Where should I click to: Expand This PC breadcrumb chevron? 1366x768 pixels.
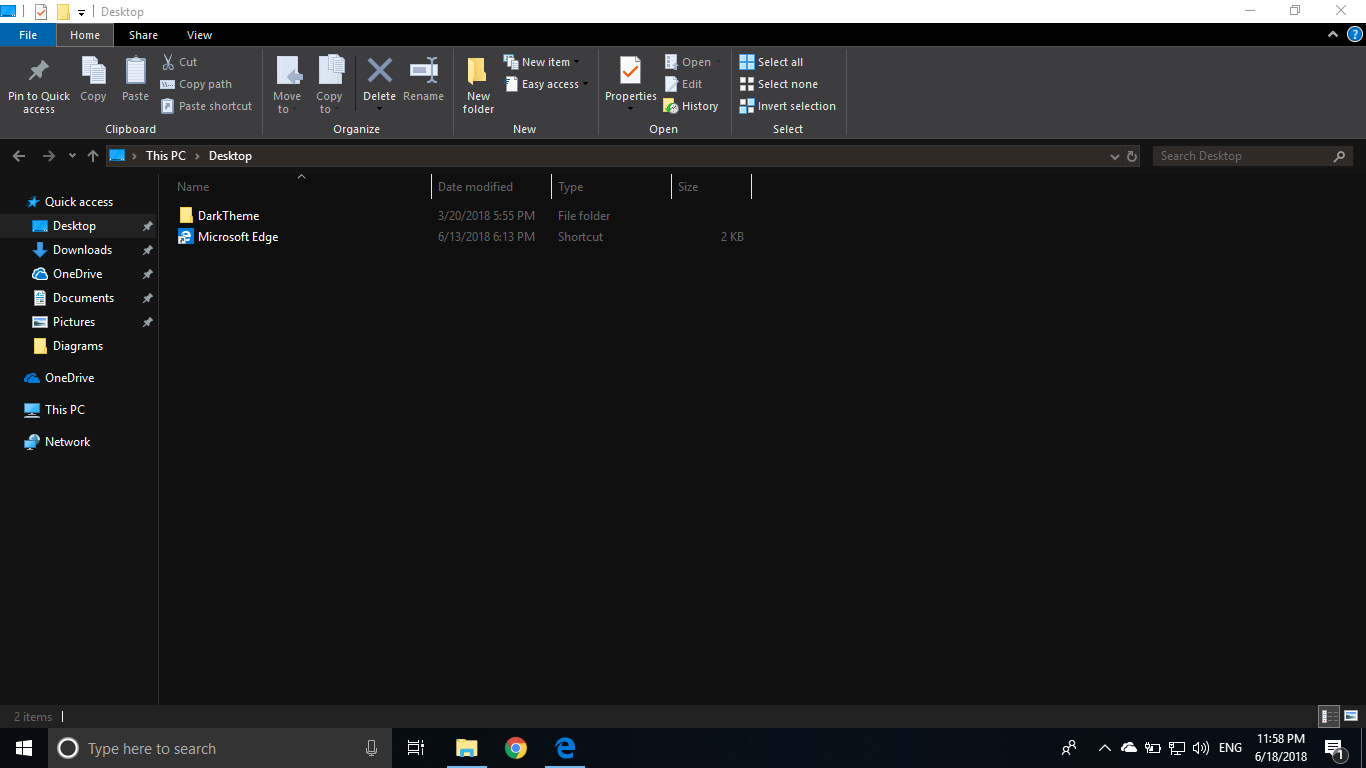click(x=198, y=156)
